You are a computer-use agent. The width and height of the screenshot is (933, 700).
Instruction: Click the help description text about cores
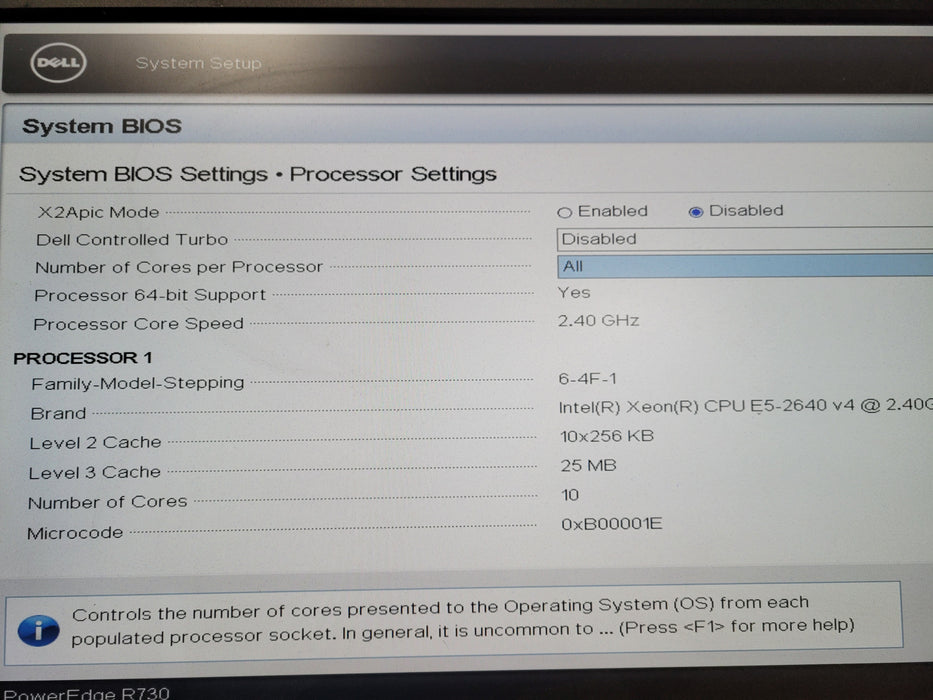point(463,620)
